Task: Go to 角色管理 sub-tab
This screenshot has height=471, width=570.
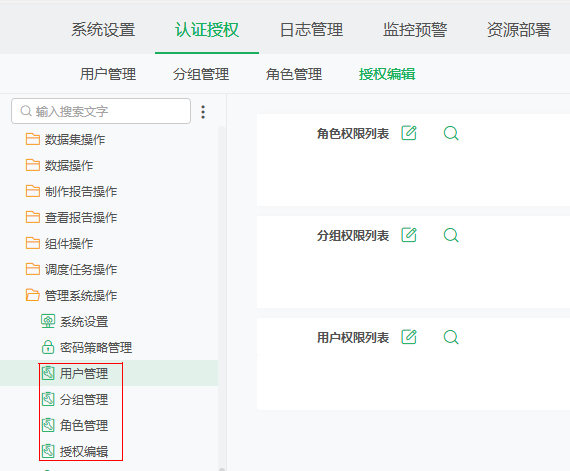Action: 294,74
